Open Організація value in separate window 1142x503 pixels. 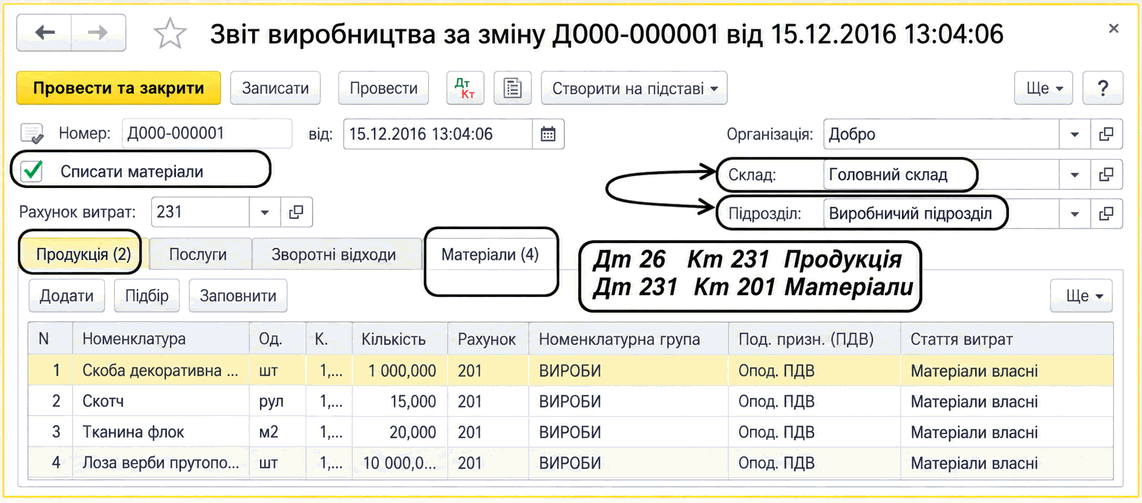(x=1106, y=135)
